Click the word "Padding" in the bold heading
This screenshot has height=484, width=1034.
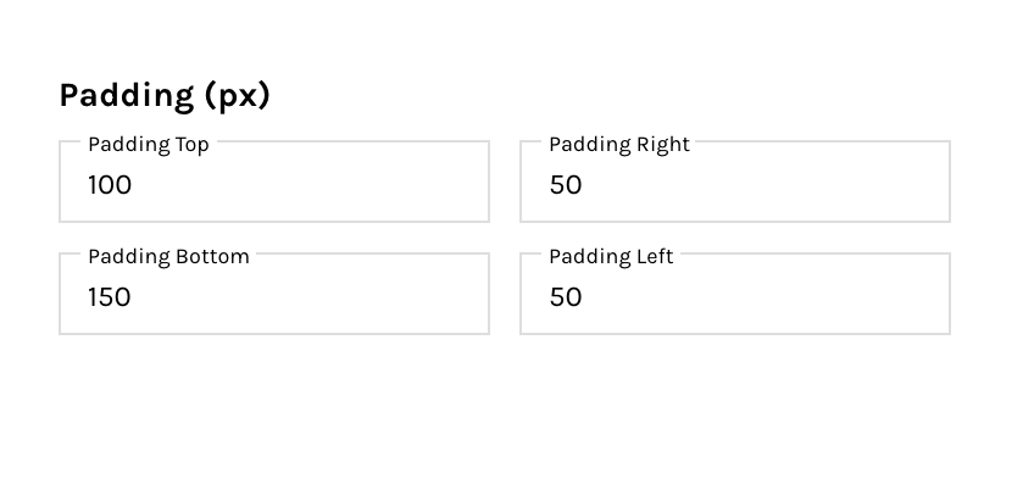[126, 96]
